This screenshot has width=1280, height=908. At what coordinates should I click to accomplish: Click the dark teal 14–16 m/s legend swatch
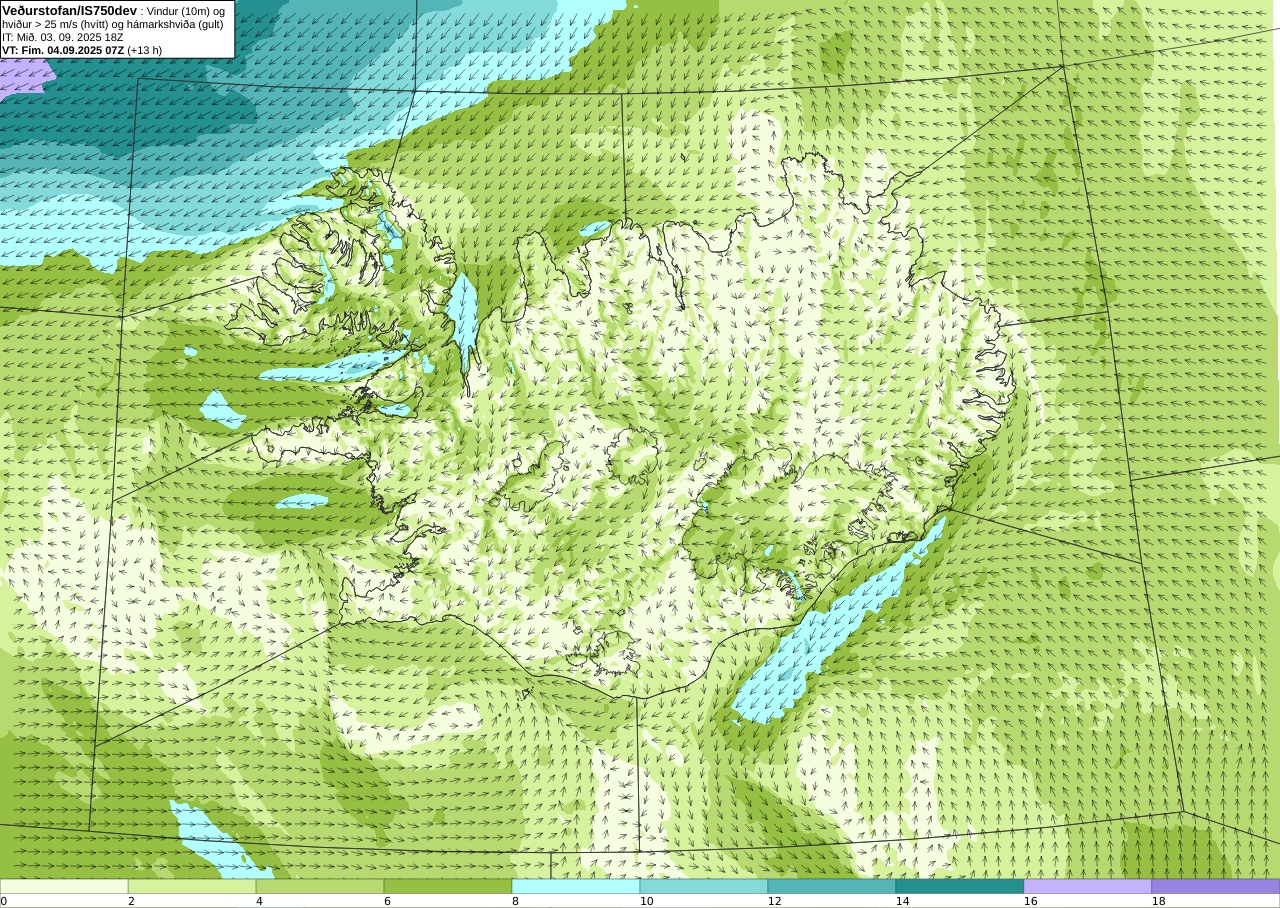[x=960, y=886]
